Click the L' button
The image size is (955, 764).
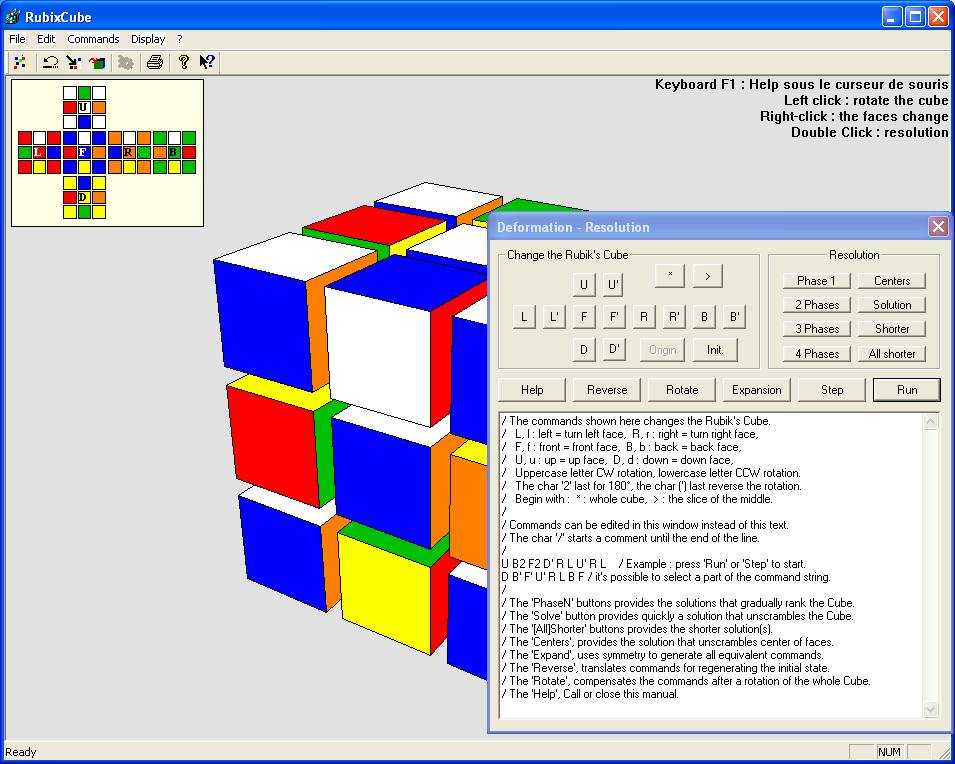pos(554,317)
